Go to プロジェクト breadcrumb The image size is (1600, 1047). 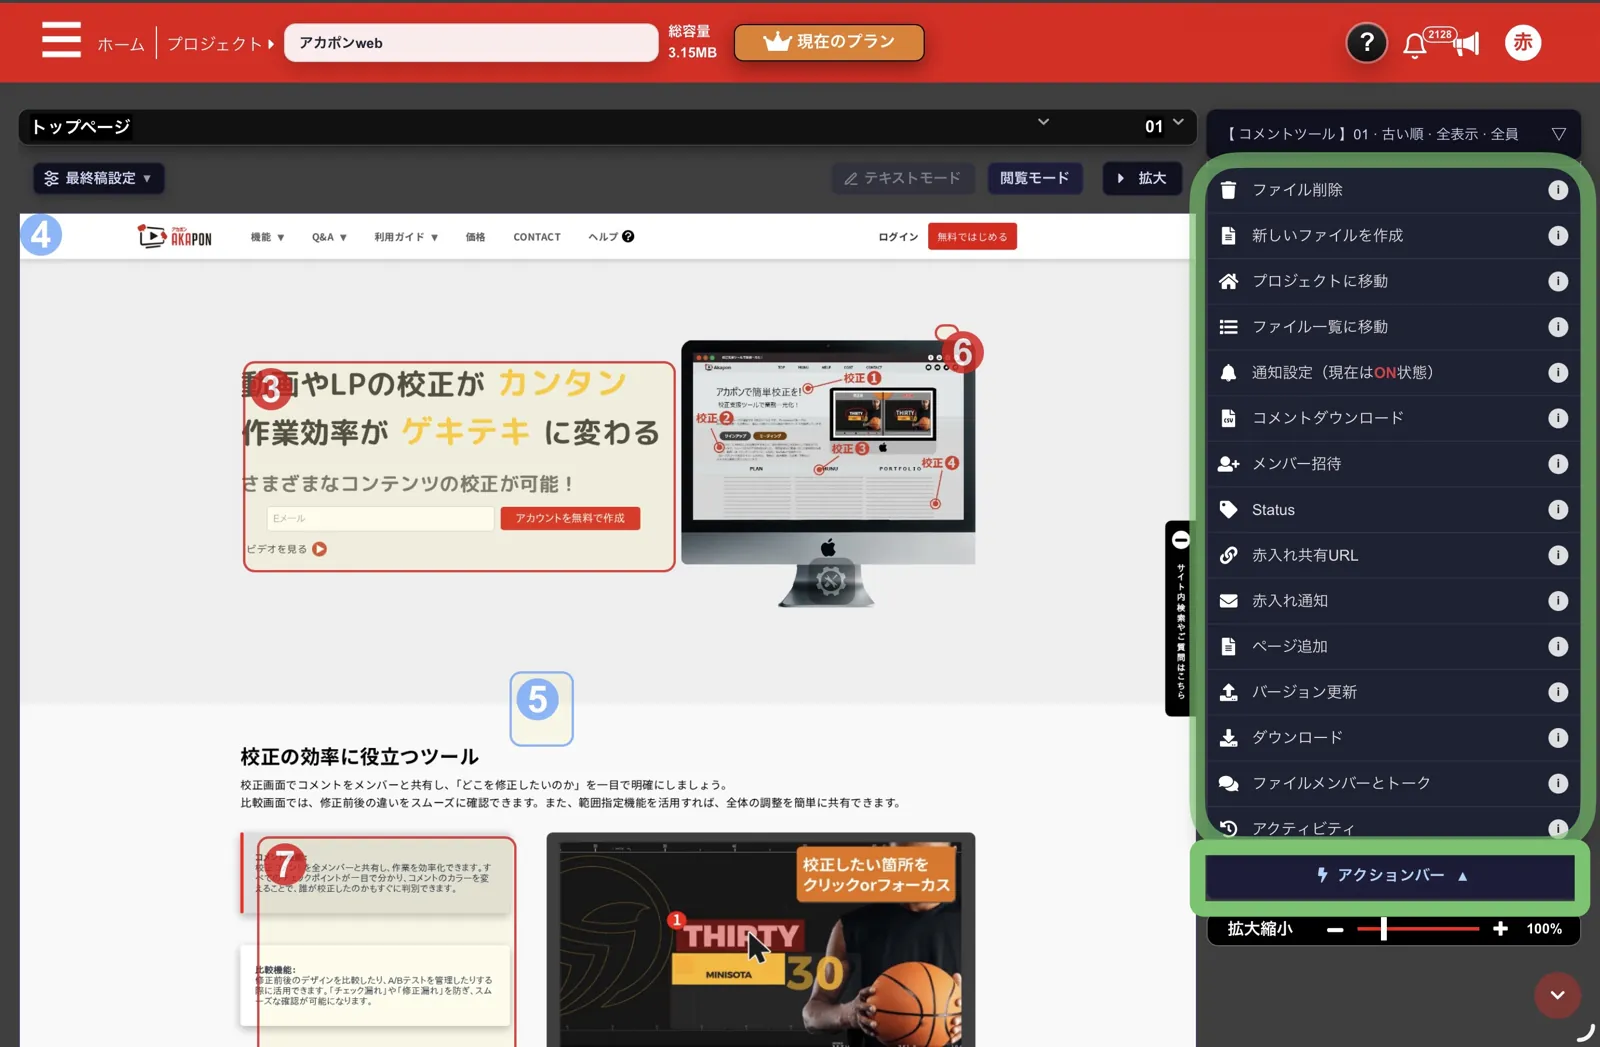[x=214, y=44]
